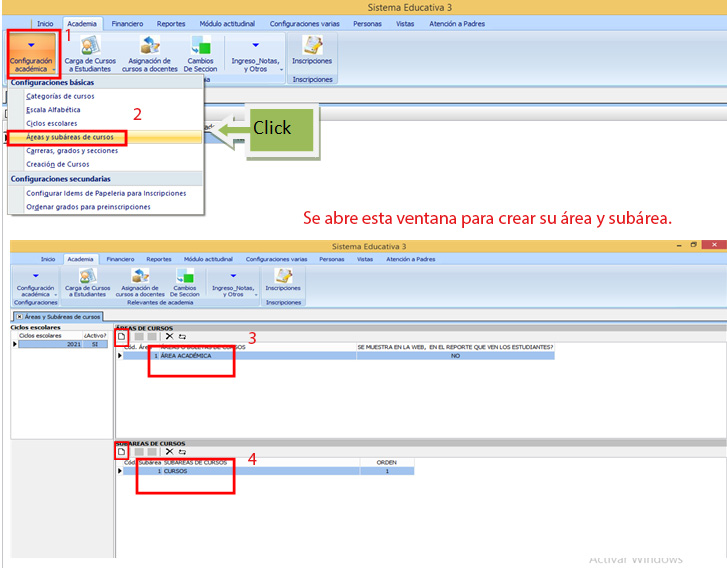Click Carga de Cursos a Estudiantes icon in upper ribbon

pos(90,53)
